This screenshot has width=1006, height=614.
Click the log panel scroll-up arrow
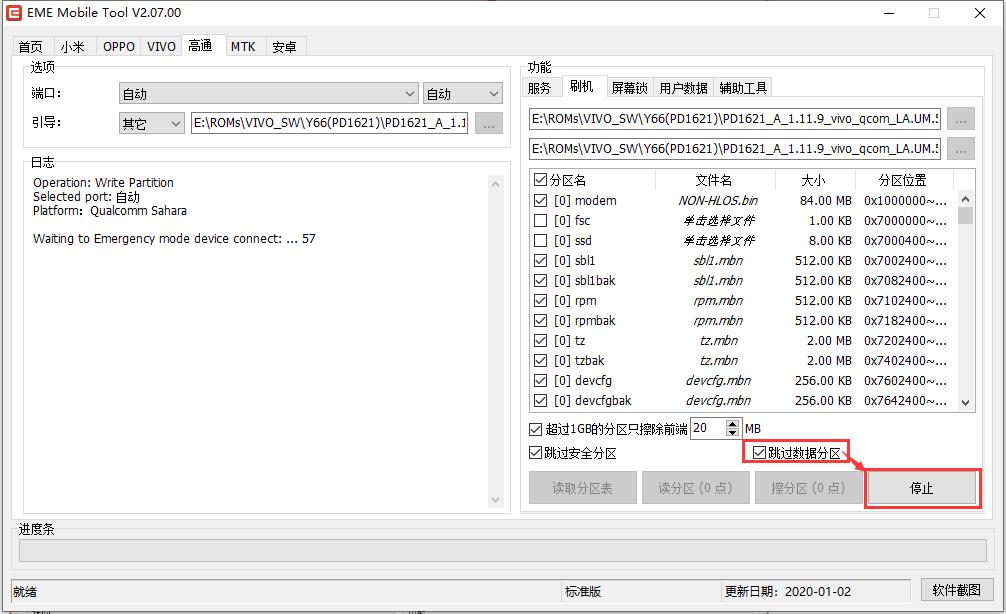pos(496,184)
